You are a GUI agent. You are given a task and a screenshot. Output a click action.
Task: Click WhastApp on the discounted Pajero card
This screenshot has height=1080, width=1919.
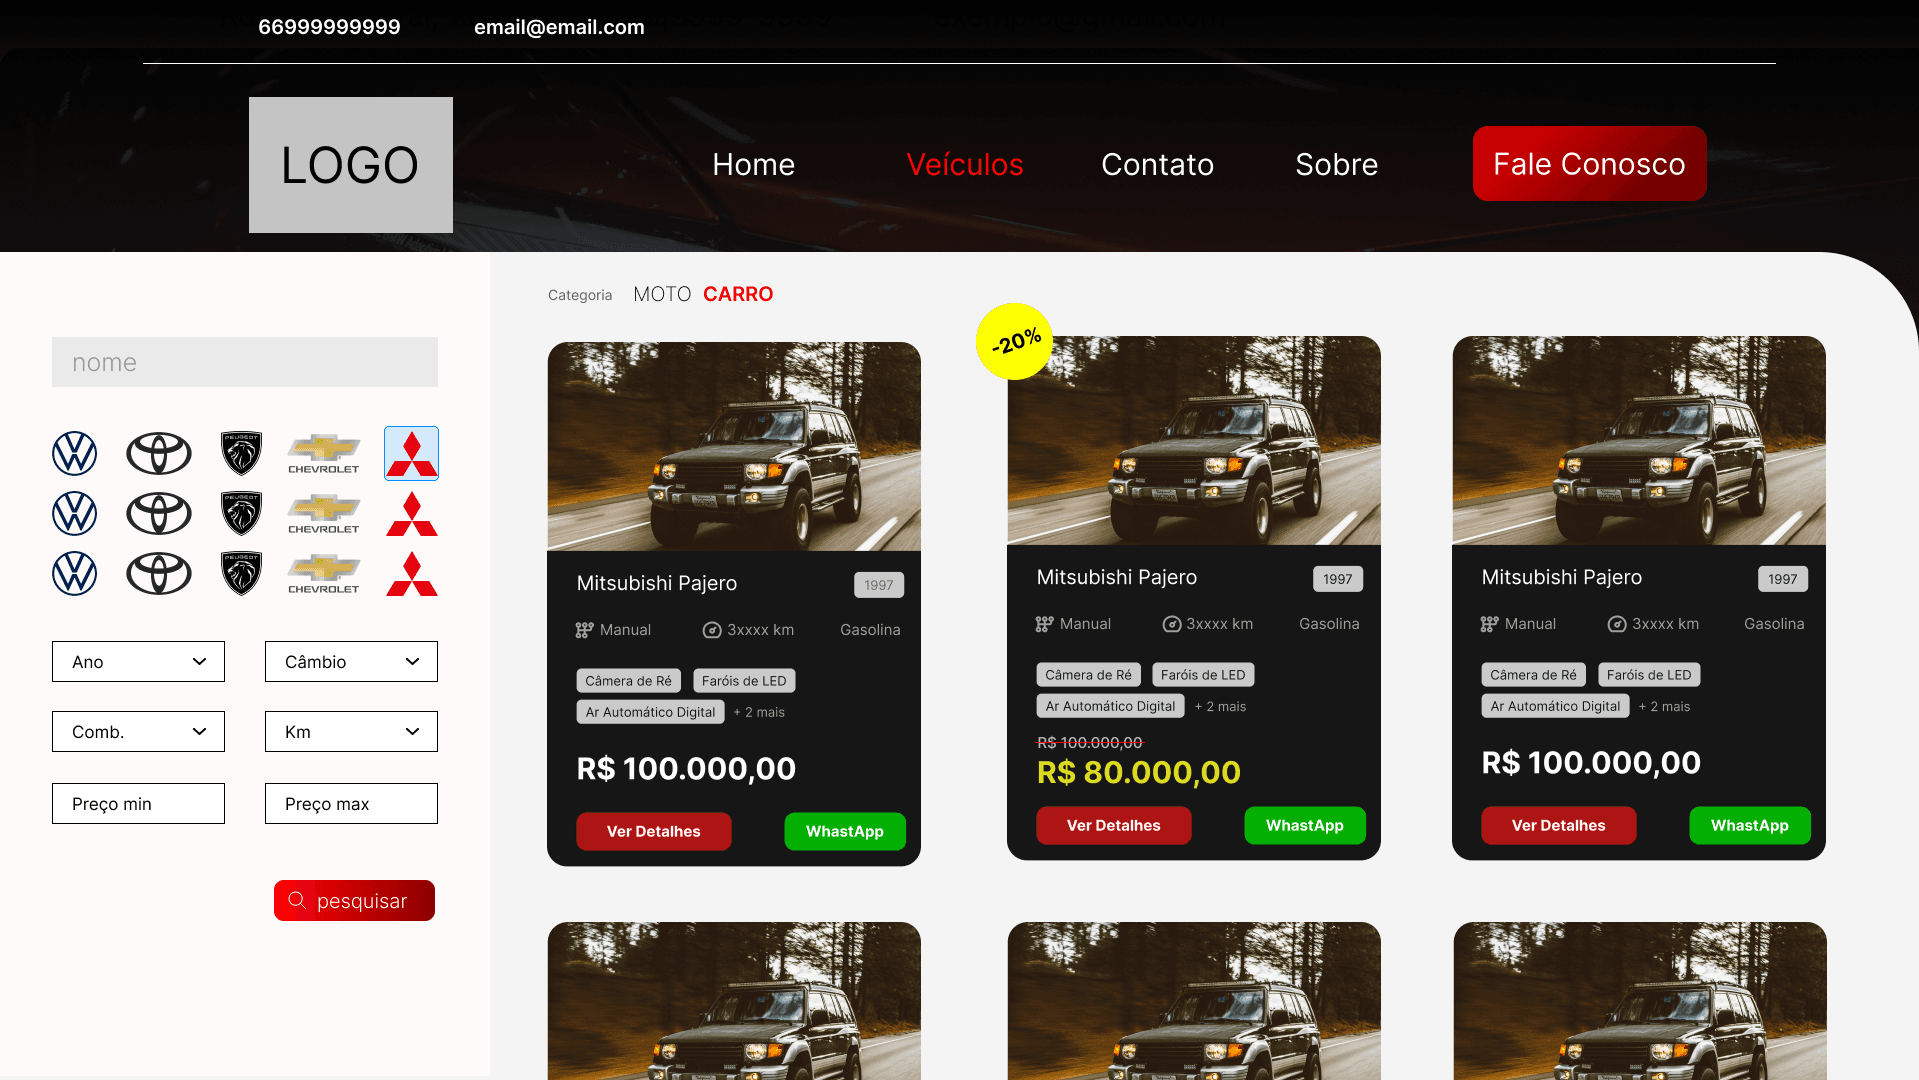coord(1305,826)
